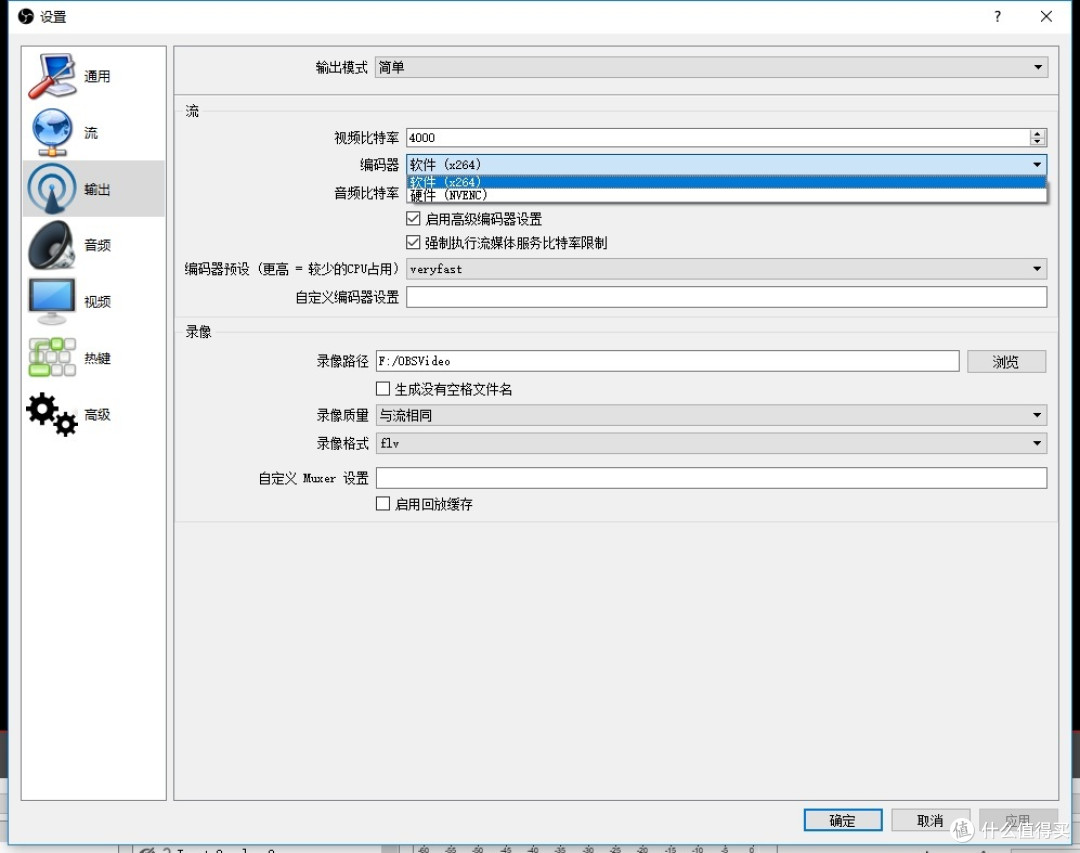1080x853 pixels.
Task: Open the 录像格式 flv dropdown
Action: (712, 443)
